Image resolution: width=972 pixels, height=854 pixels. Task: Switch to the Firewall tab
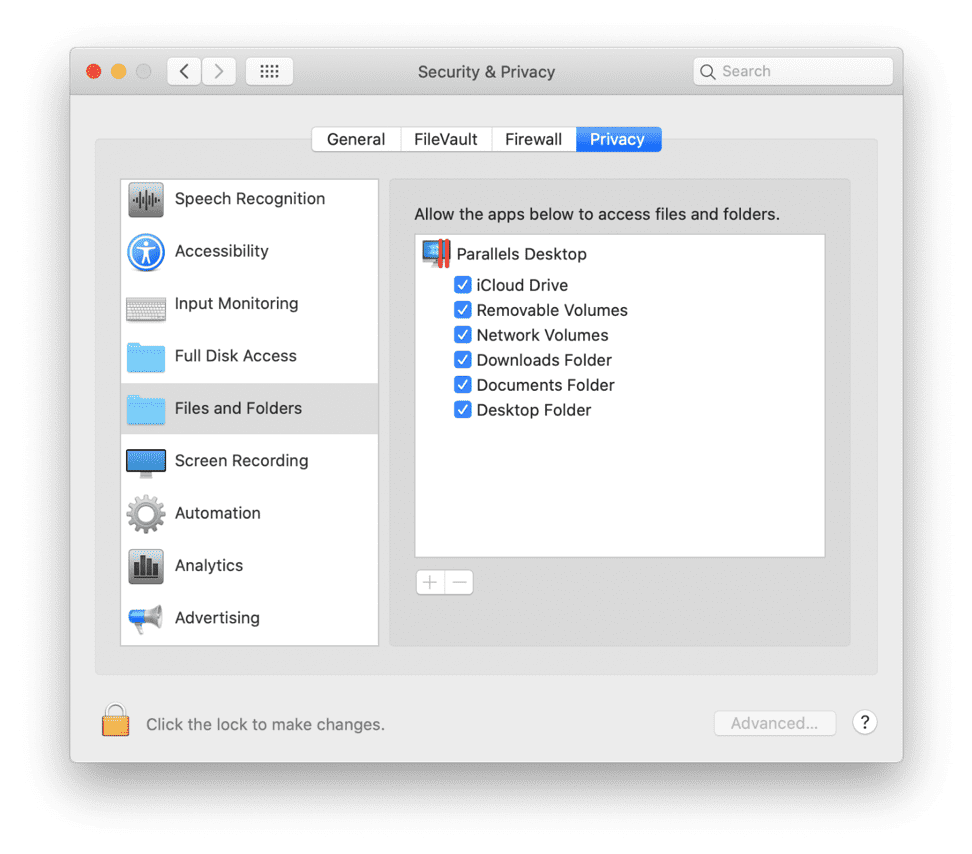(x=533, y=139)
